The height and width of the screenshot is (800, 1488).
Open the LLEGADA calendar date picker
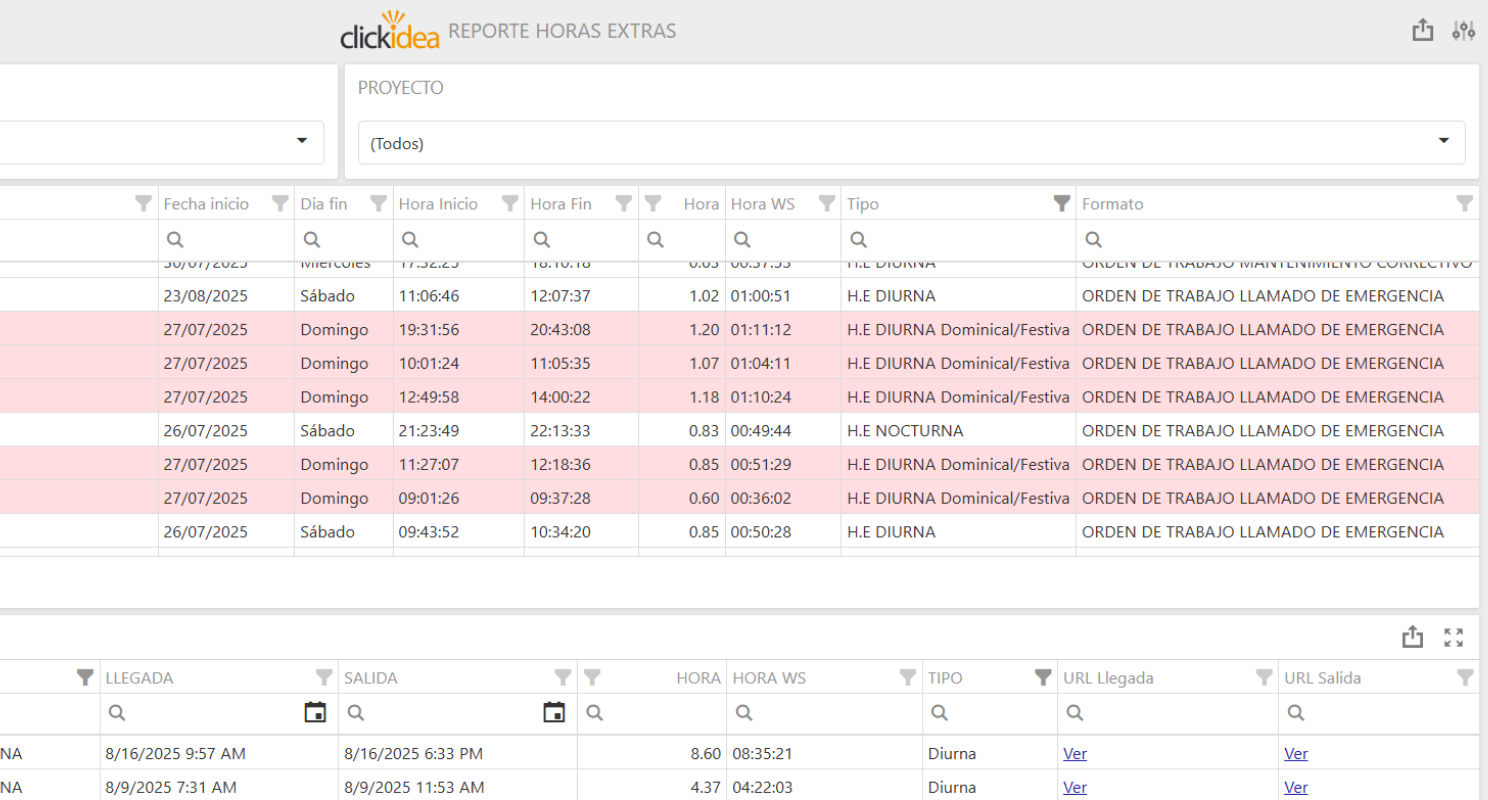point(315,712)
